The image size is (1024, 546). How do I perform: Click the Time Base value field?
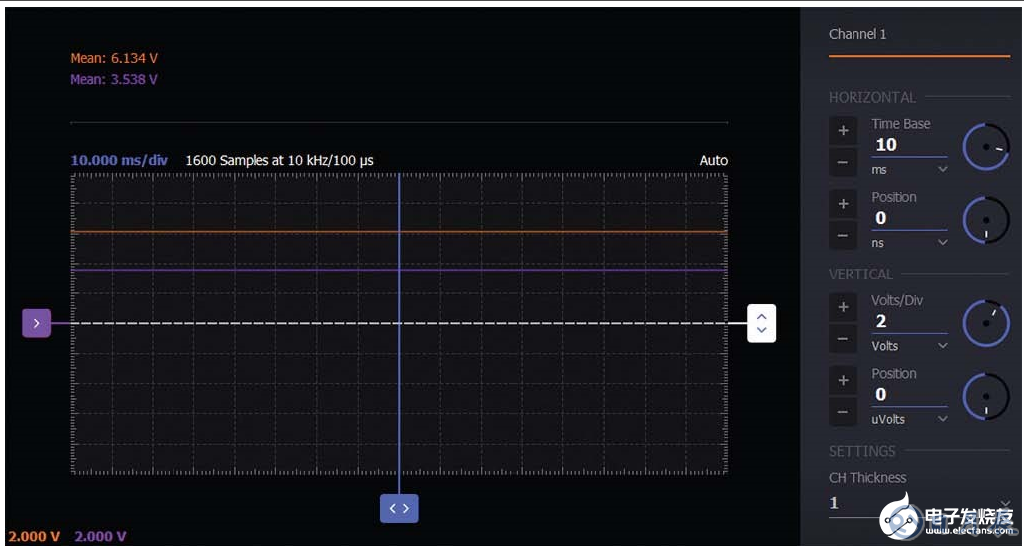click(907, 145)
